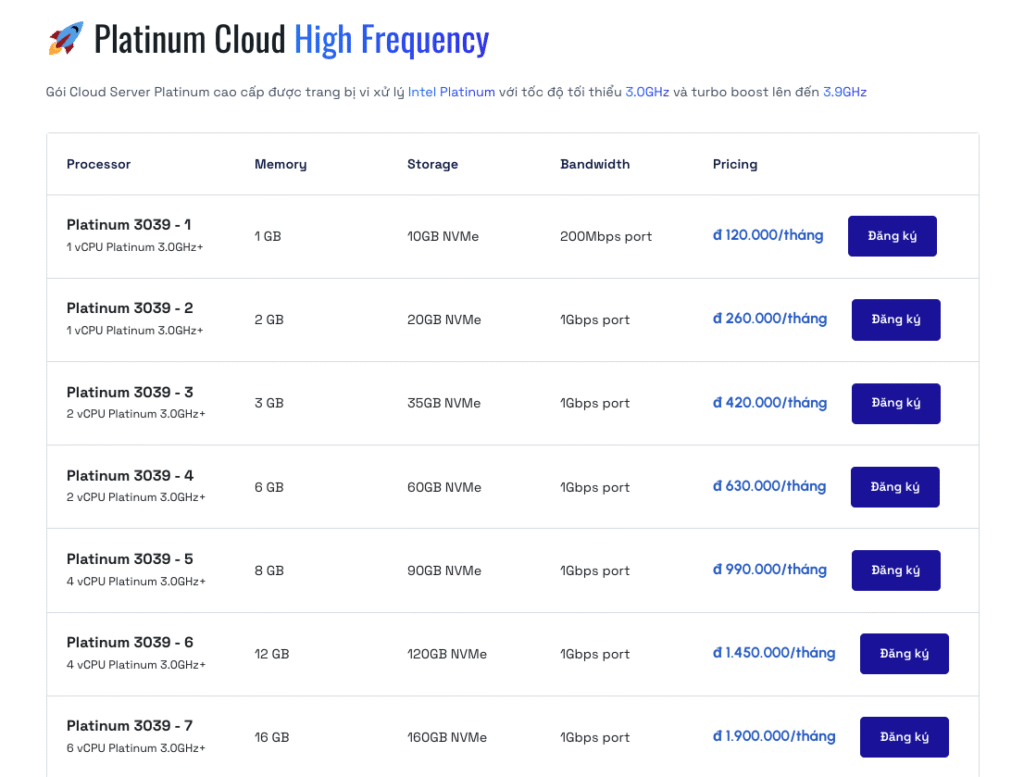
Task: Click the rocket icon beside Platinum Cloud heading
Action: pos(66,39)
